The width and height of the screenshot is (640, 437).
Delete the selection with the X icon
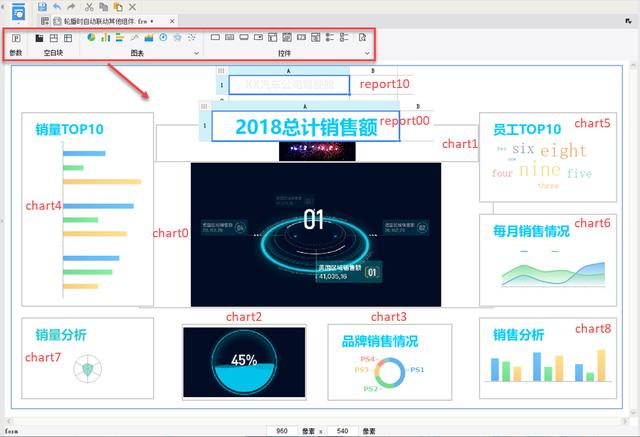[132, 7]
